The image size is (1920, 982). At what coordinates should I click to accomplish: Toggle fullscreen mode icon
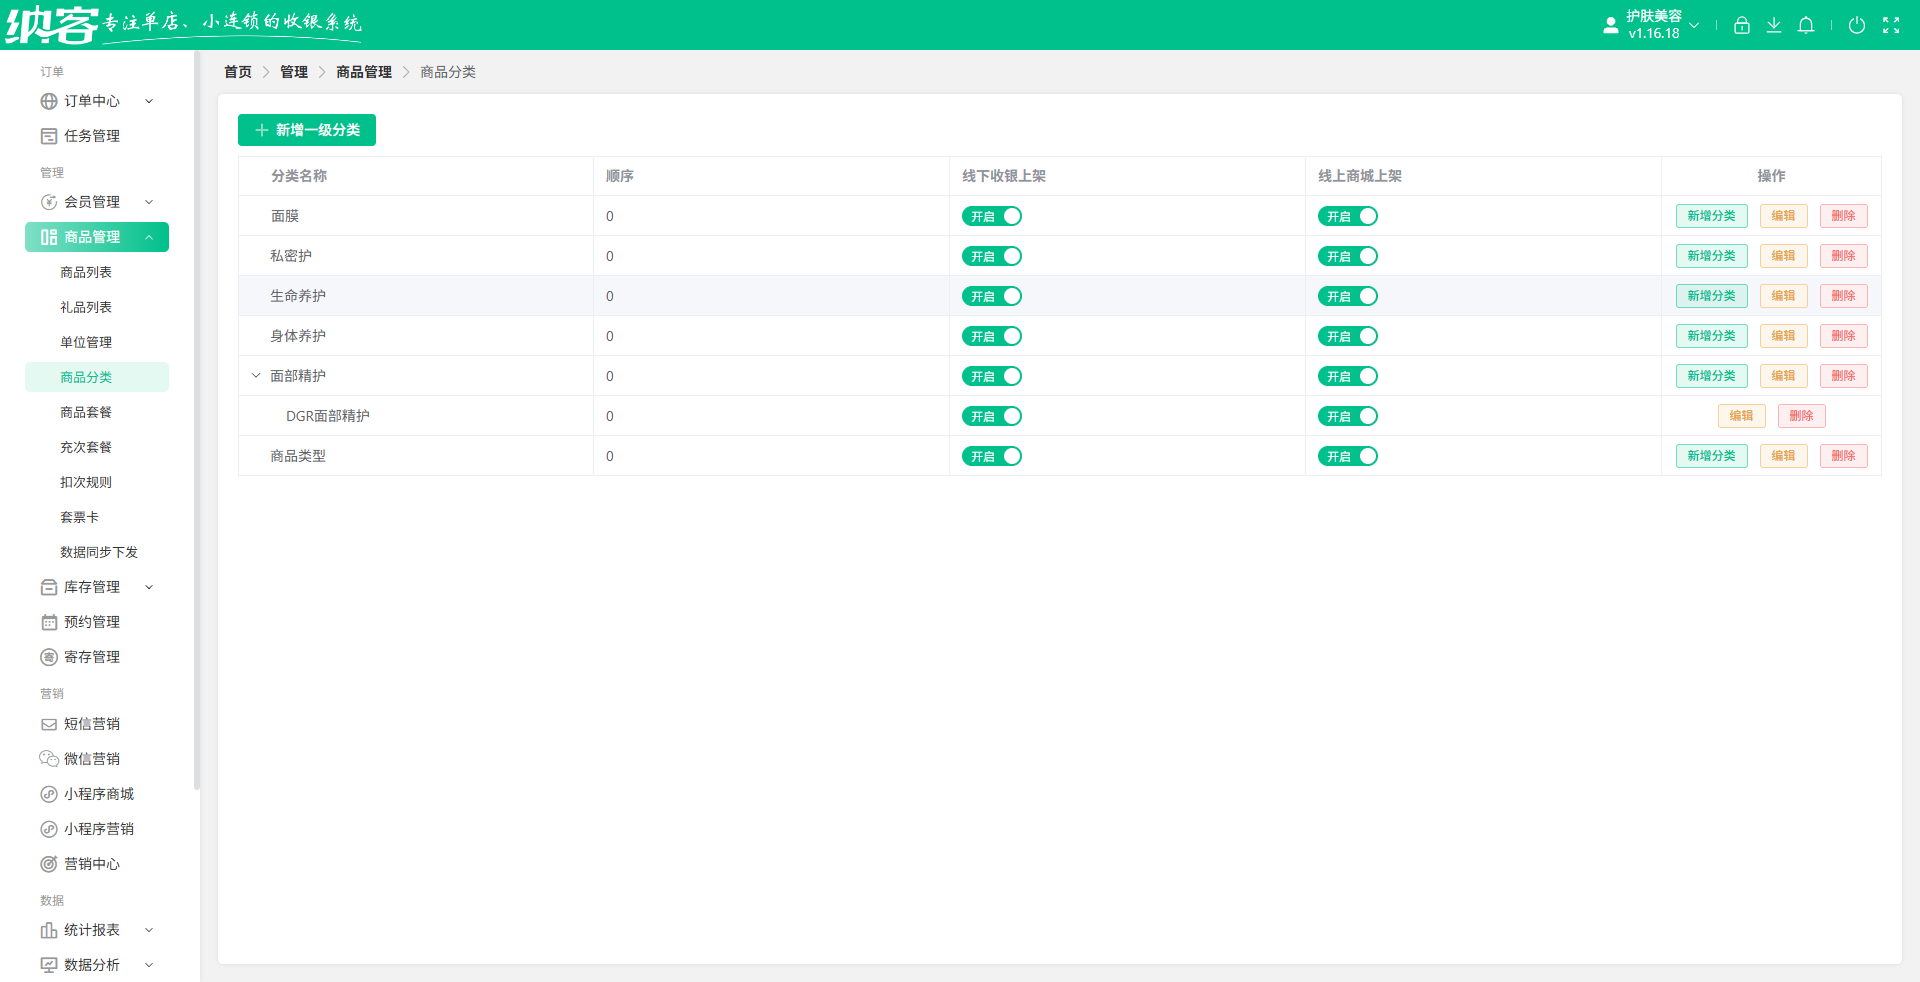(x=1890, y=26)
